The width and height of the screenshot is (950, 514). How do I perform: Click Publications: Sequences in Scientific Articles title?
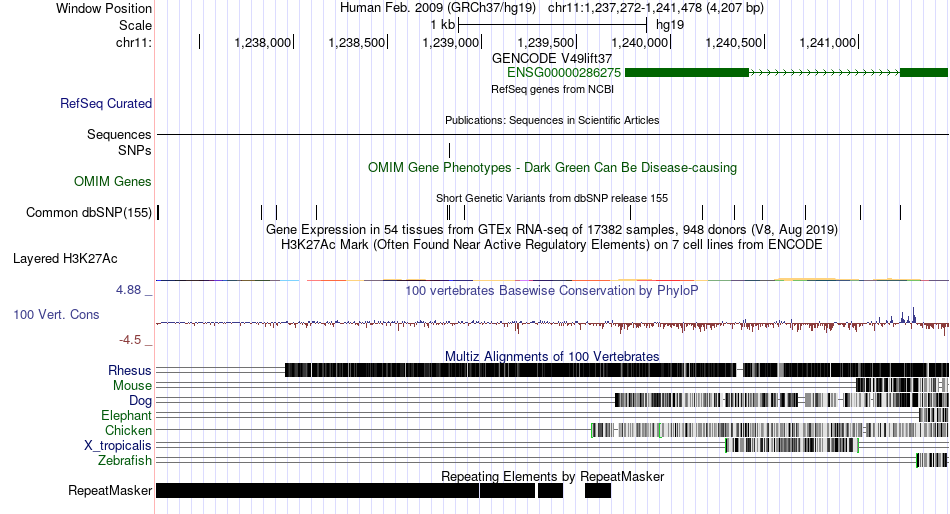(552, 120)
